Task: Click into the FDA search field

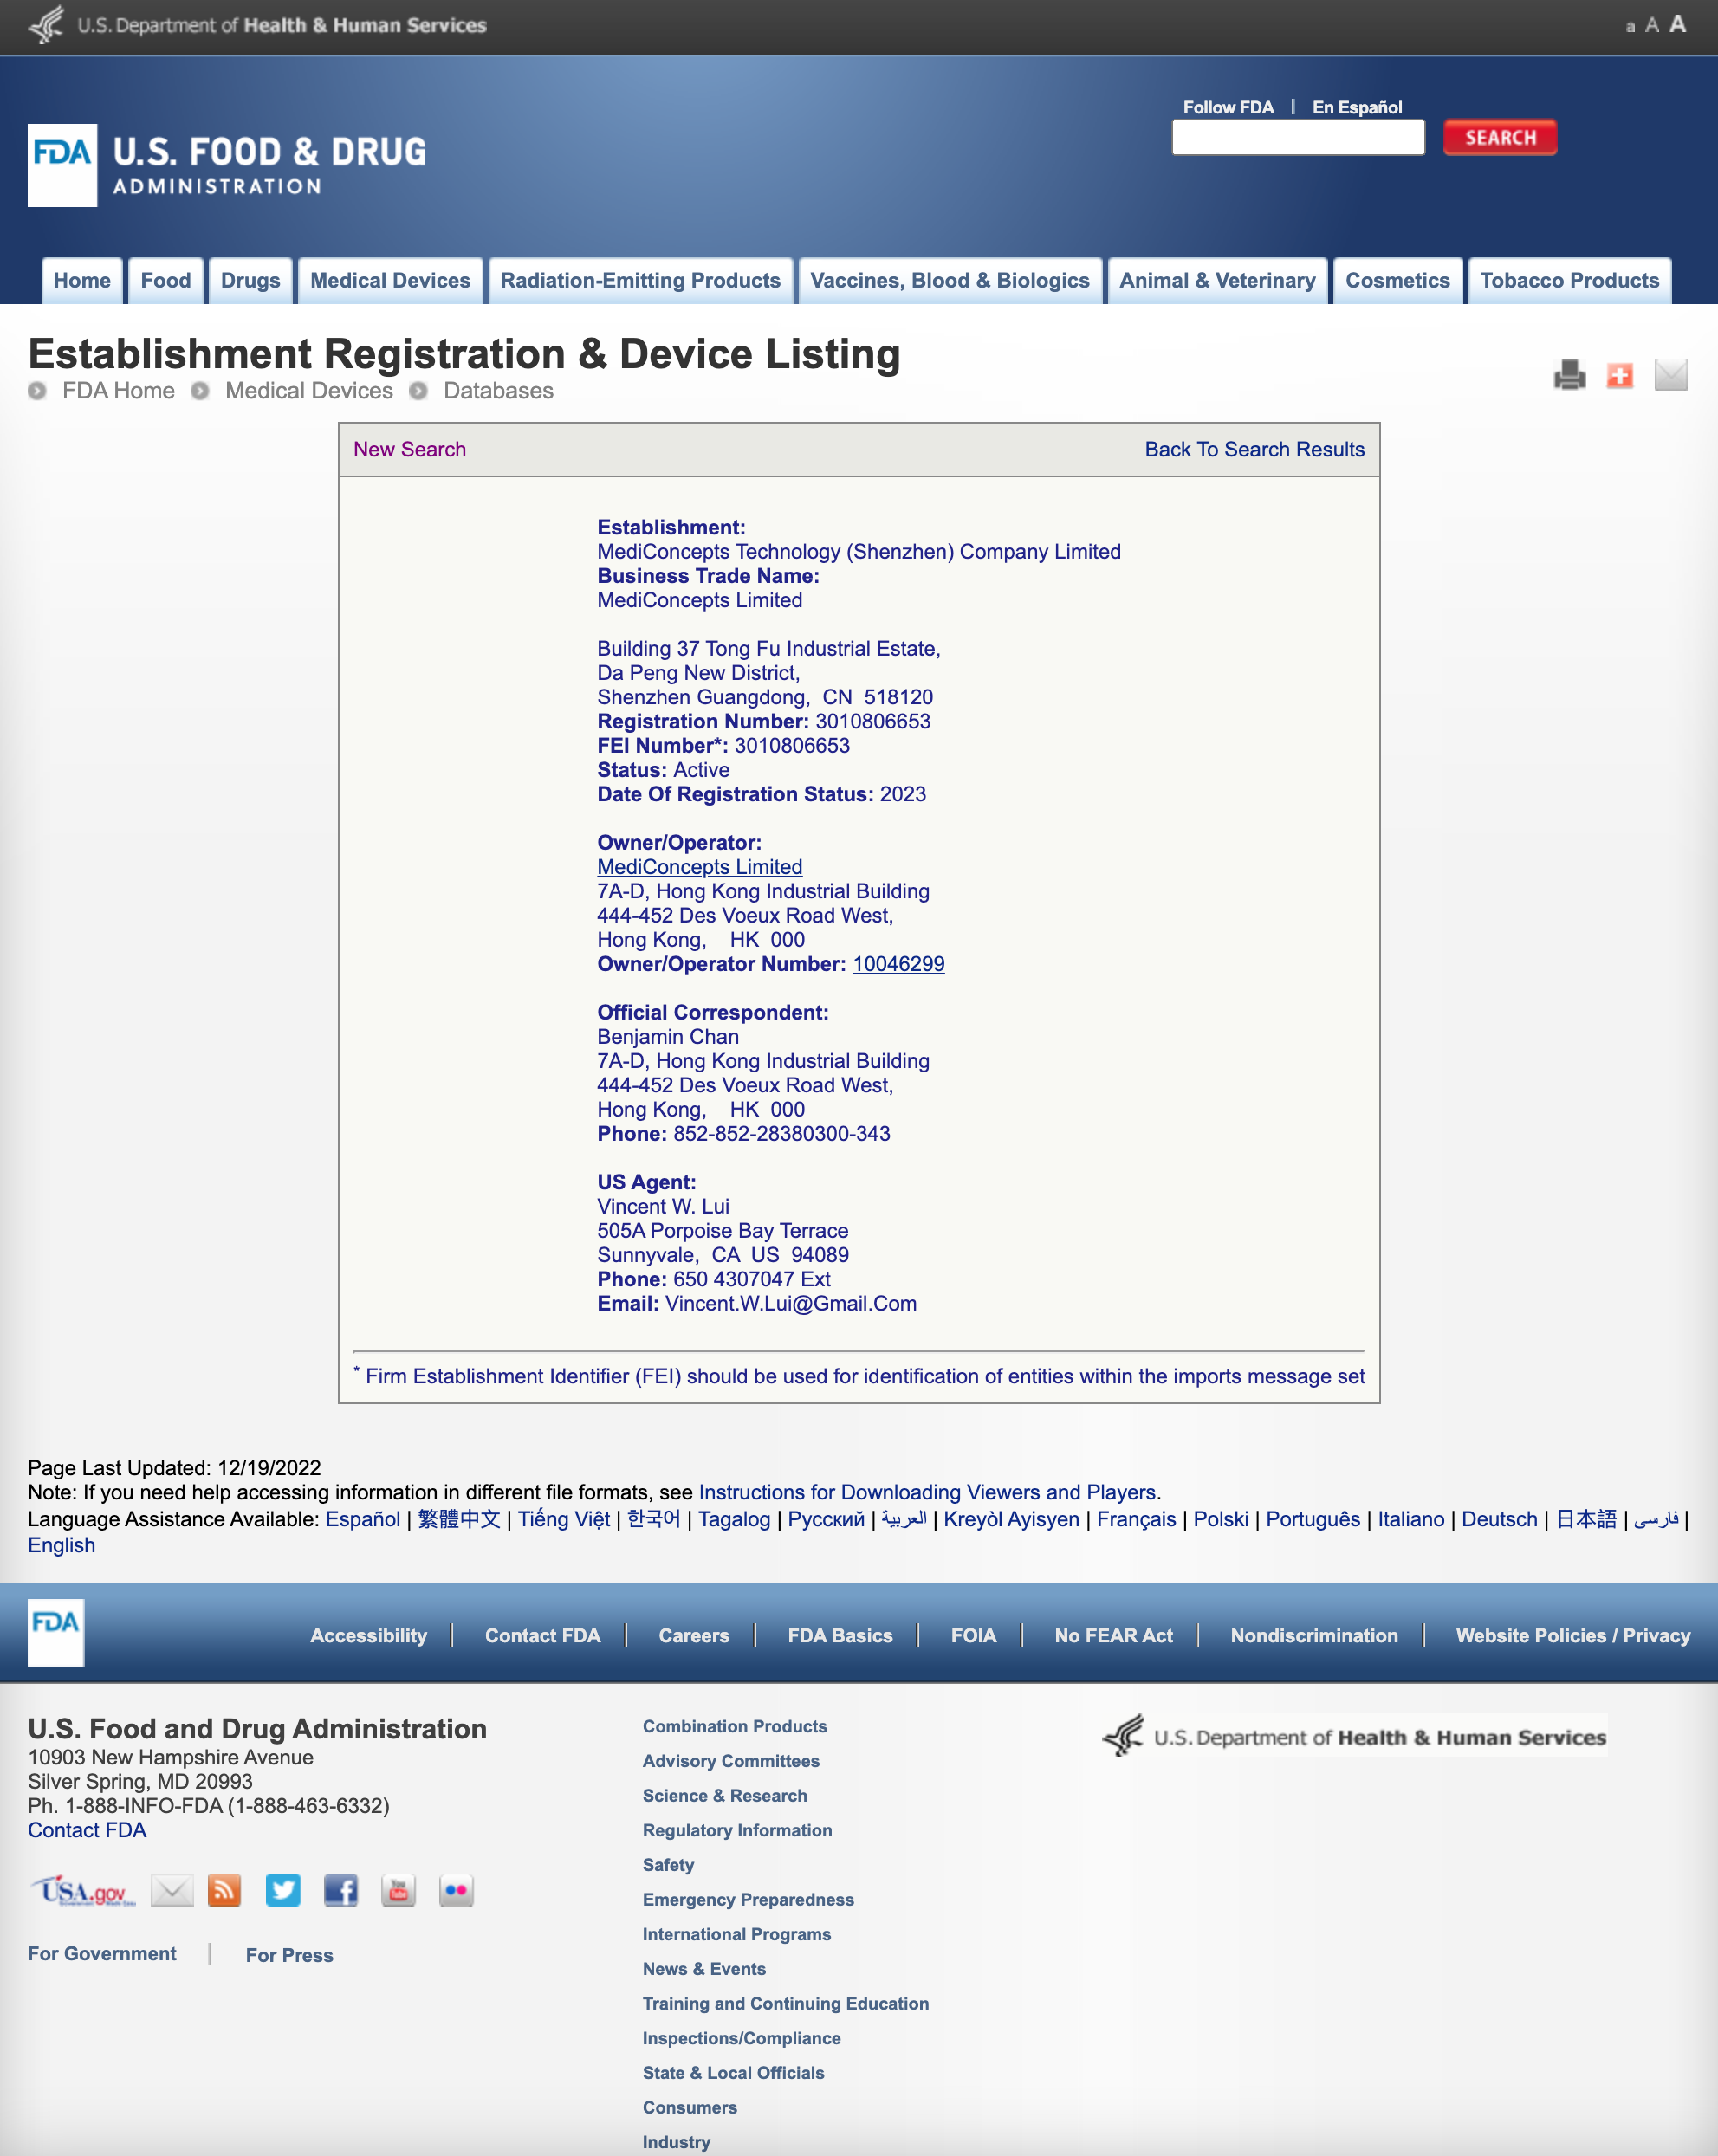Action: [1297, 138]
